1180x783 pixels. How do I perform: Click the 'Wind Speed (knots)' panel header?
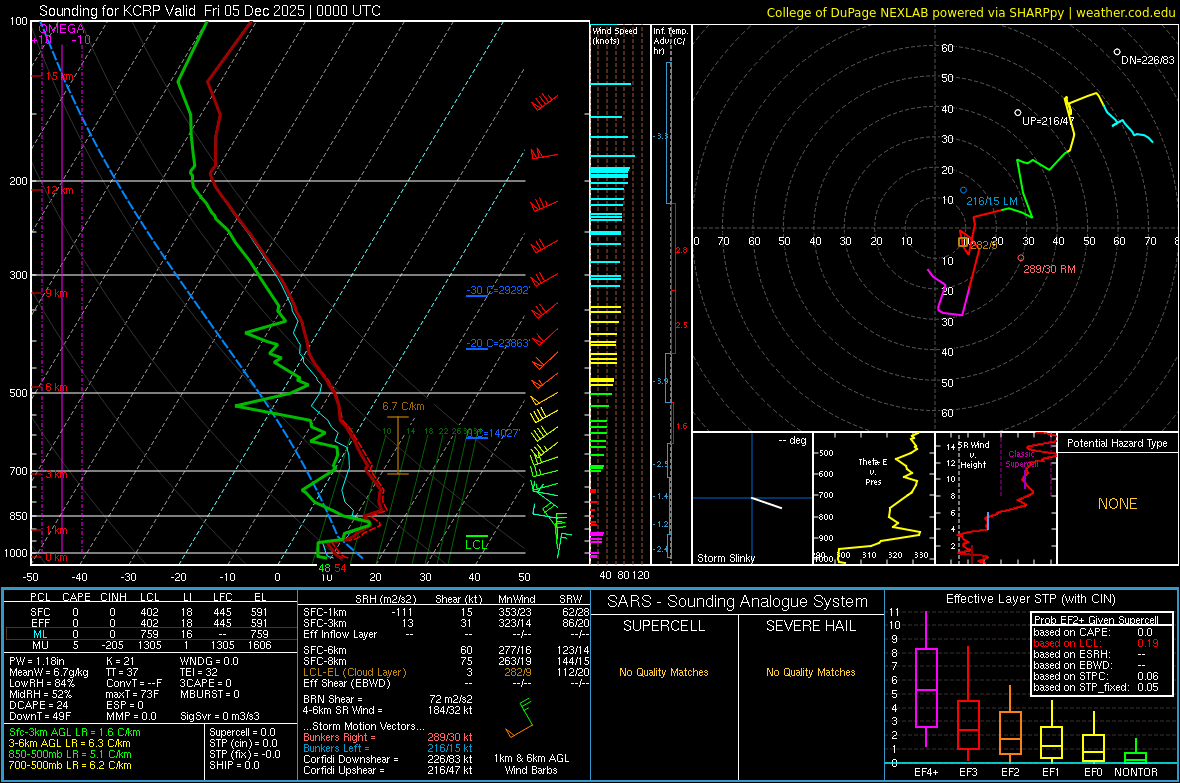614,35
